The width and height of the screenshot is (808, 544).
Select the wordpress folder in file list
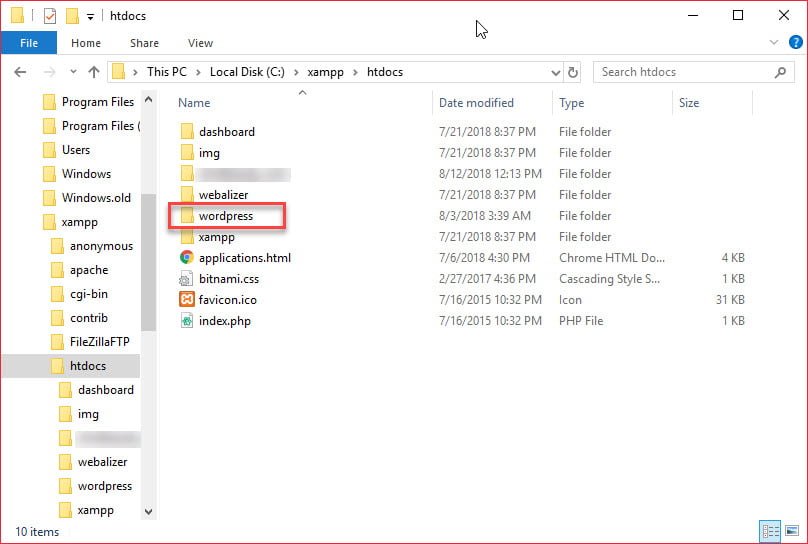[226, 216]
